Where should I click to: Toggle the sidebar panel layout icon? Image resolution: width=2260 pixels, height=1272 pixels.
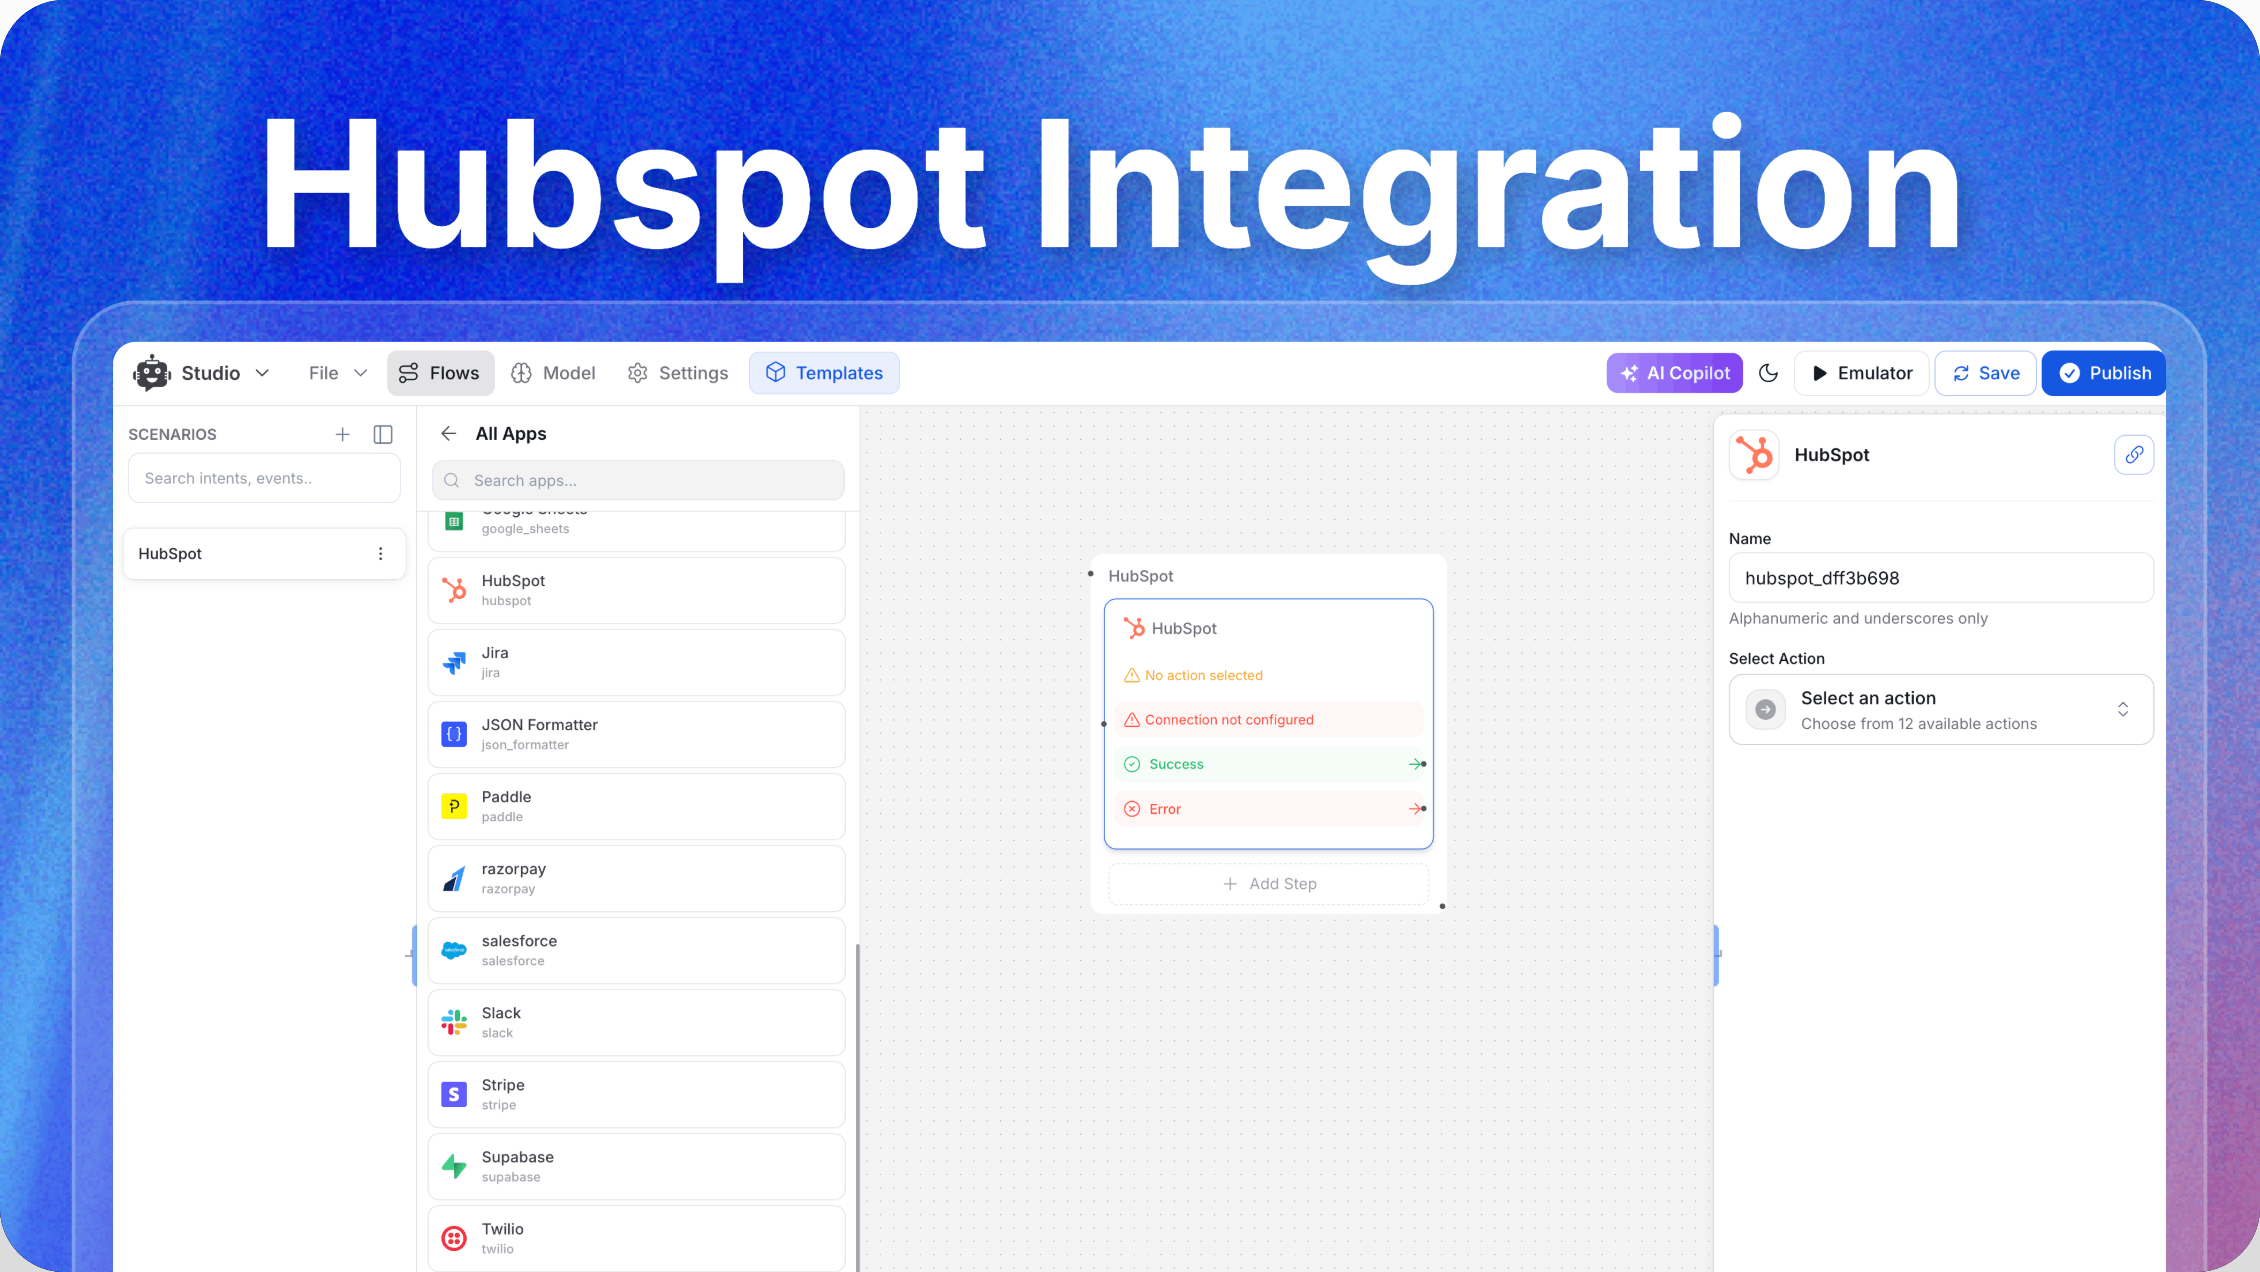pos(383,434)
